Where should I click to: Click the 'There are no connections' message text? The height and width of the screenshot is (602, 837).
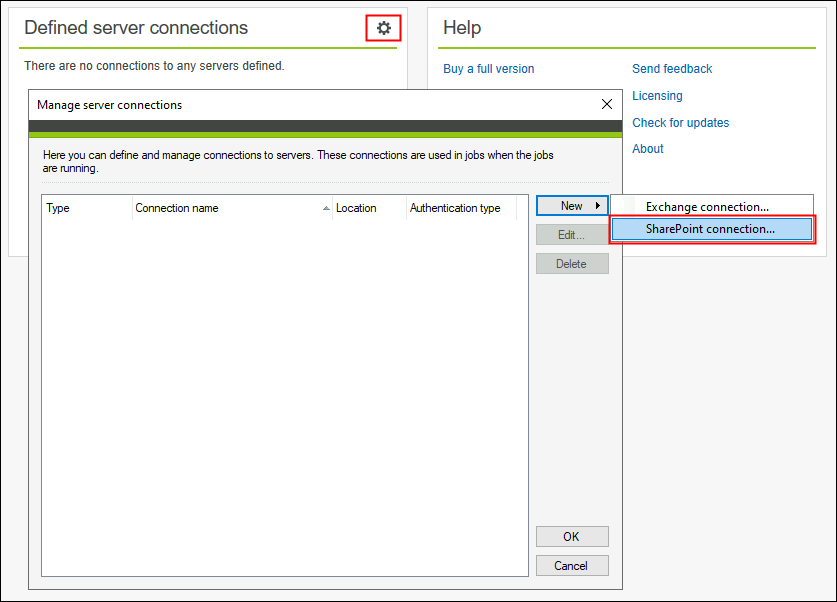(154, 66)
